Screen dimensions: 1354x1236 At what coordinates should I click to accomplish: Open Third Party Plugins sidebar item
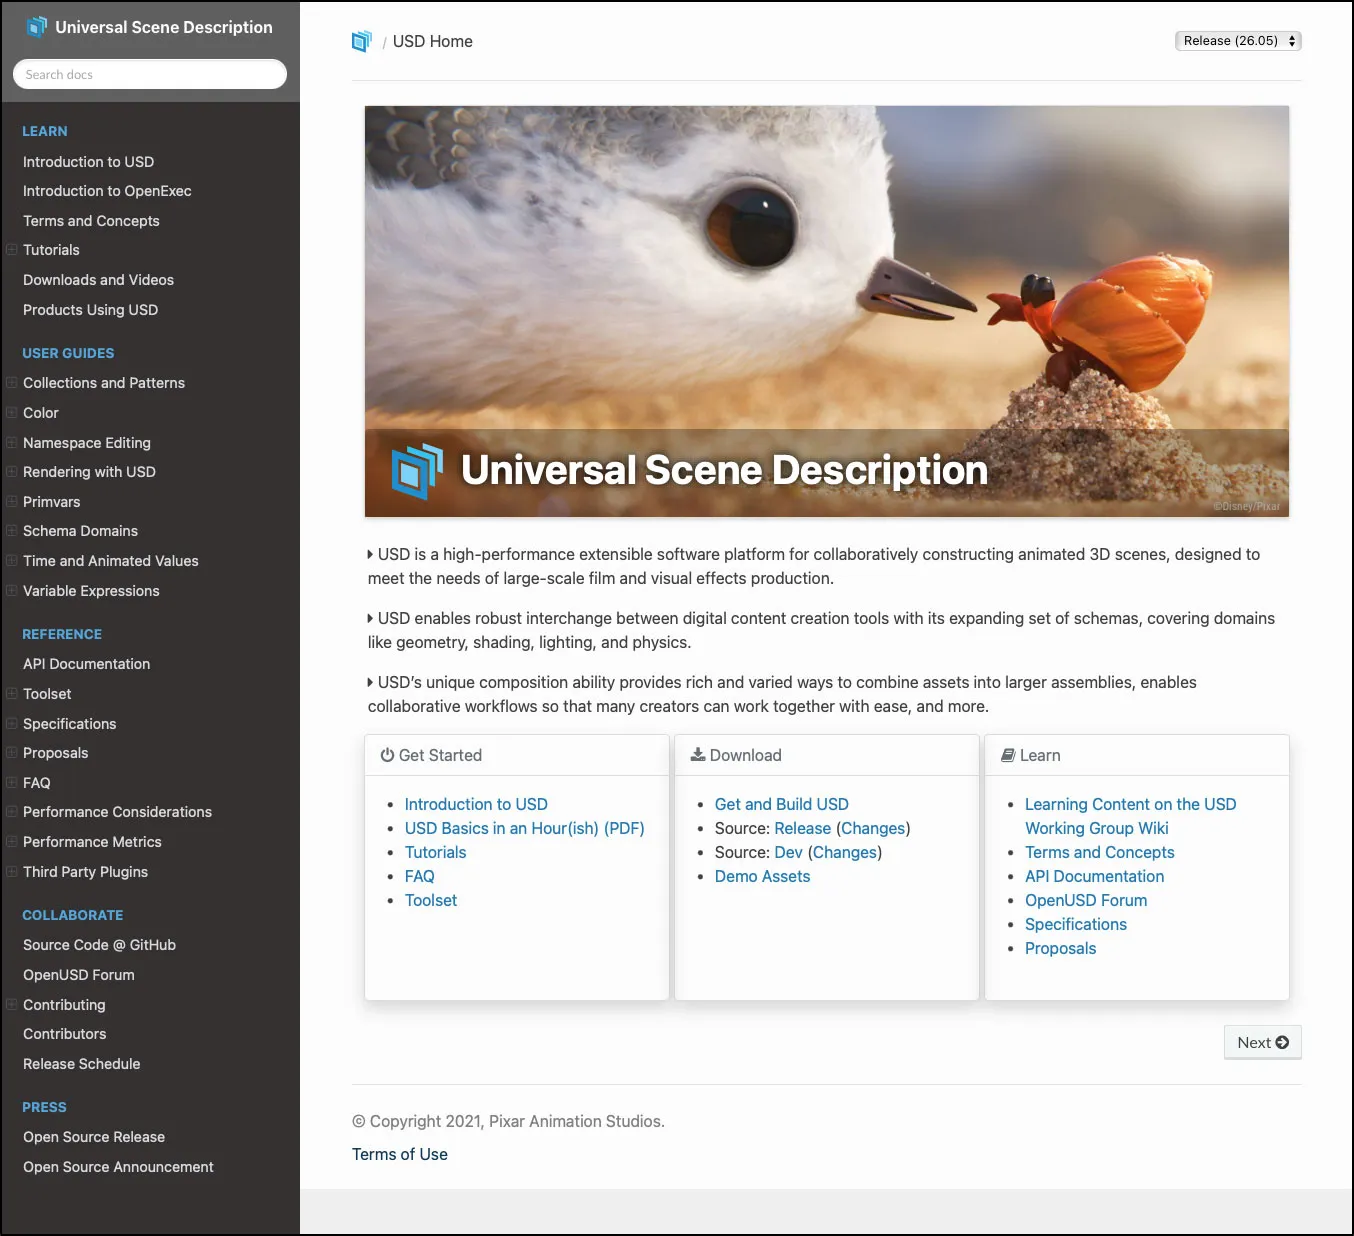(85, 872)
